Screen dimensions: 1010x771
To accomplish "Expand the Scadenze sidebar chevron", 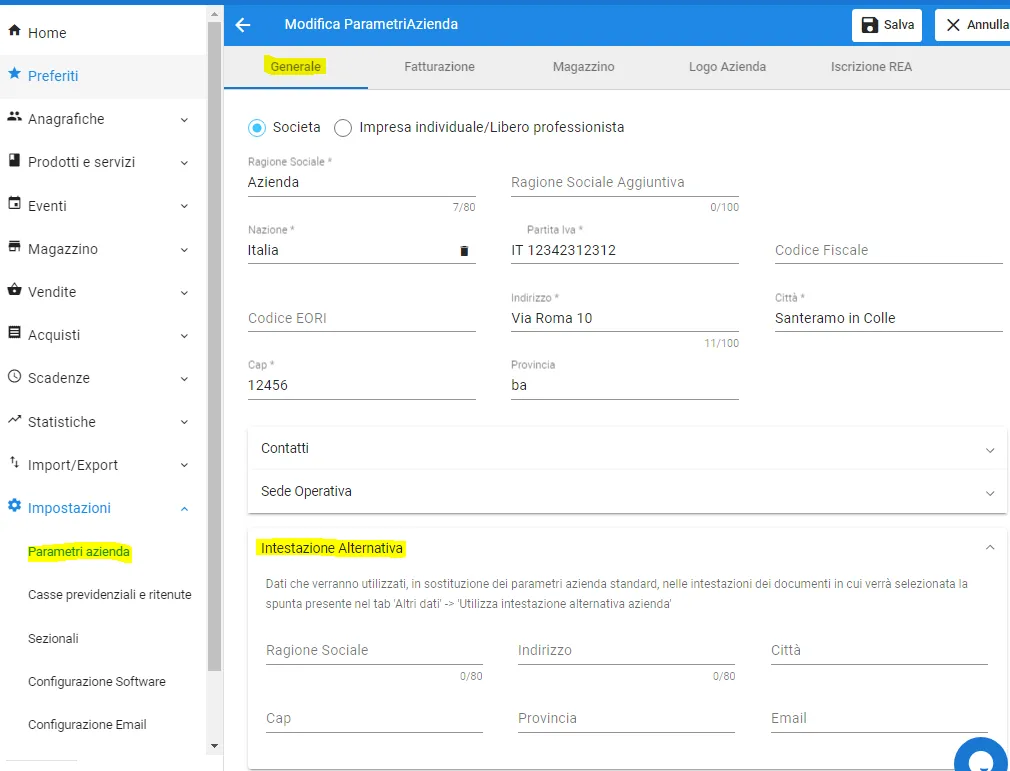I will tap(184, 379).
